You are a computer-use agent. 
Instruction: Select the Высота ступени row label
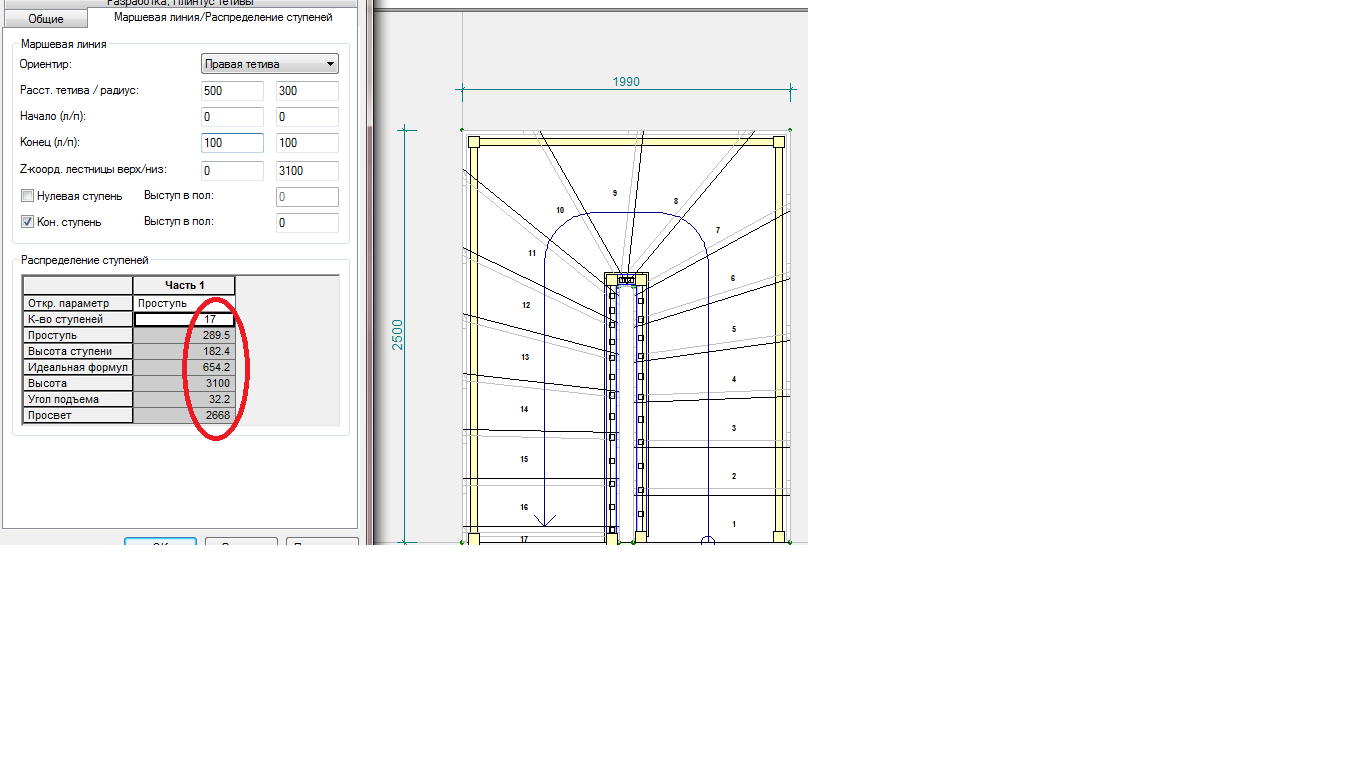tap(78, 351)
